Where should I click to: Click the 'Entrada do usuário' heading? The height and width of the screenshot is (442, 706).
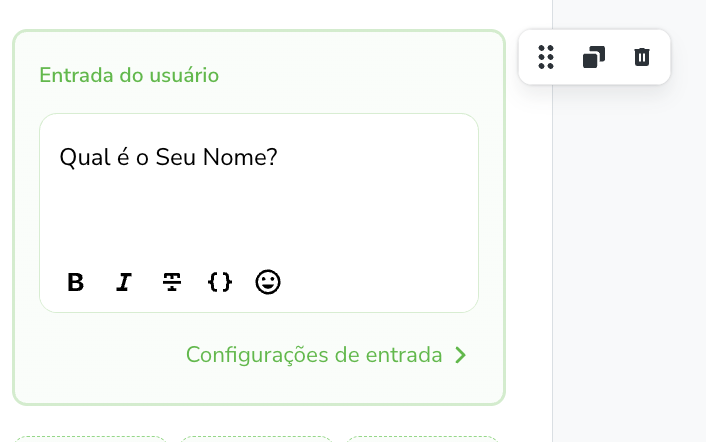[129, 75]
